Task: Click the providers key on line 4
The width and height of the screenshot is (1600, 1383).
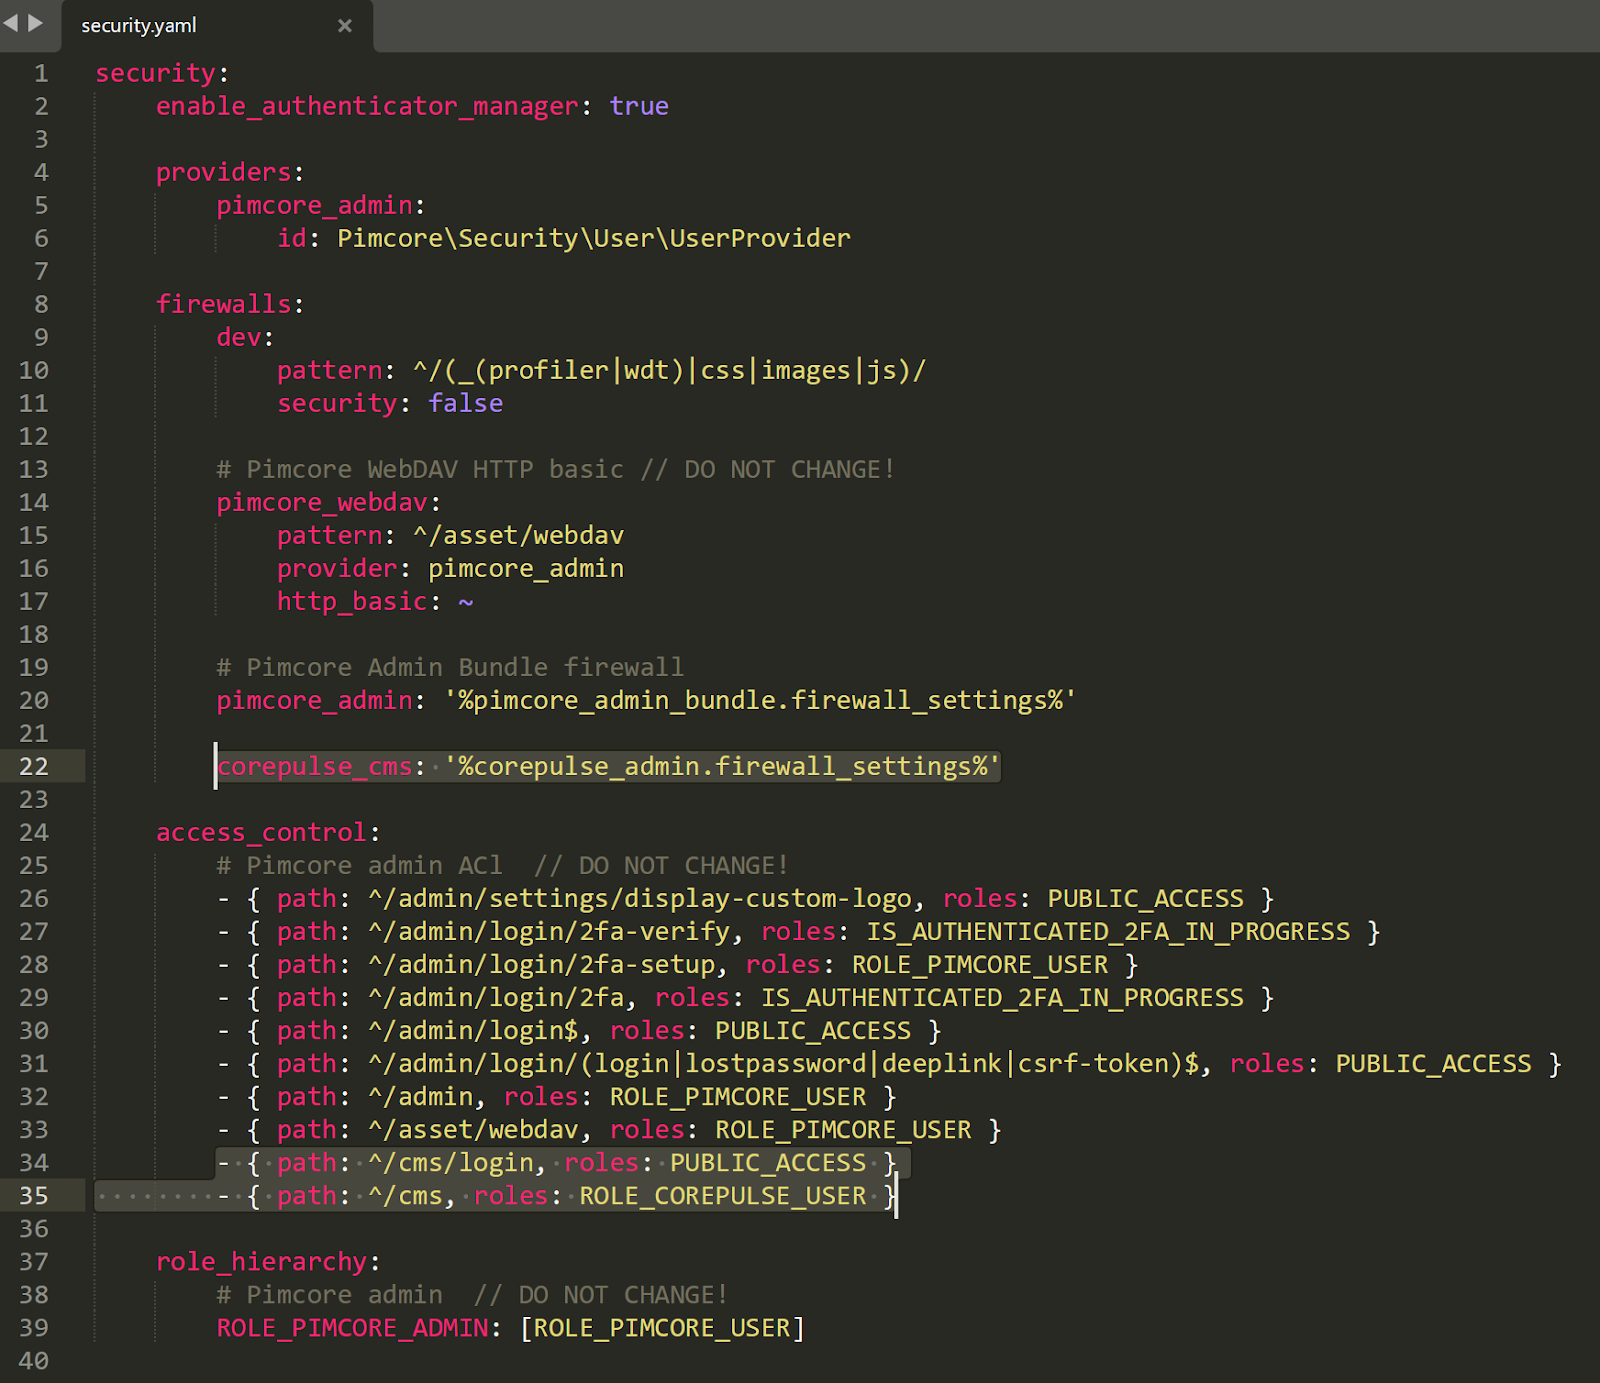Action: pos(224,171)
